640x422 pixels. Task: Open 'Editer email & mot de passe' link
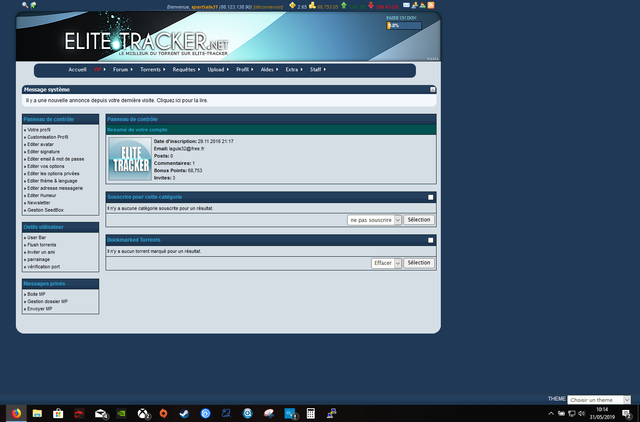point(56,159)
